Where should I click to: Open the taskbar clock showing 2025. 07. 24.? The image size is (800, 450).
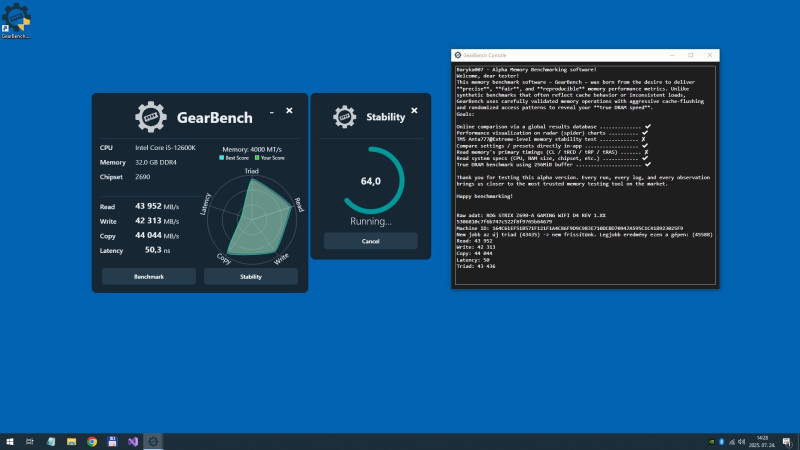[x=762, y=442]
